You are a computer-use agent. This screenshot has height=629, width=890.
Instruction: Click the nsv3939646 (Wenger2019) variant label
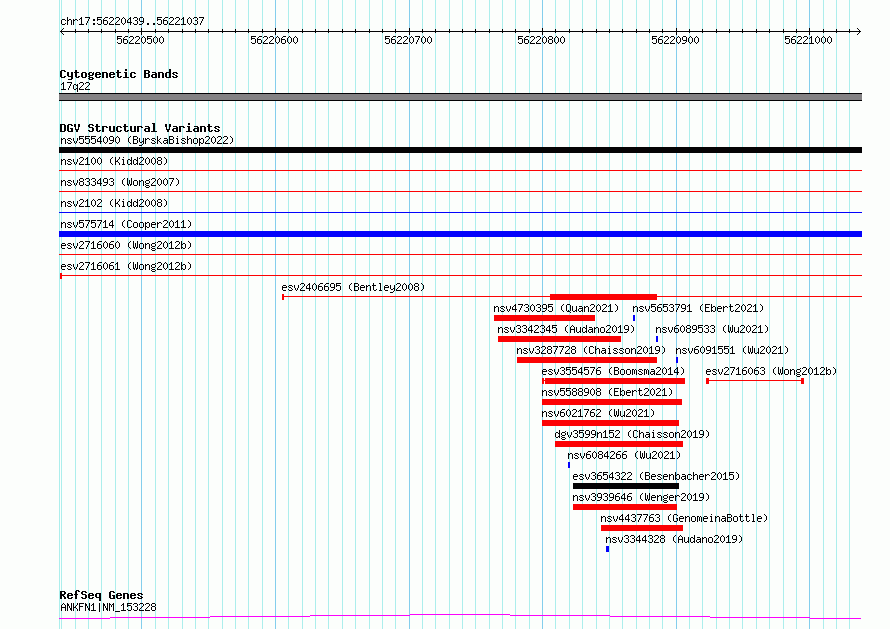point(640,497)
